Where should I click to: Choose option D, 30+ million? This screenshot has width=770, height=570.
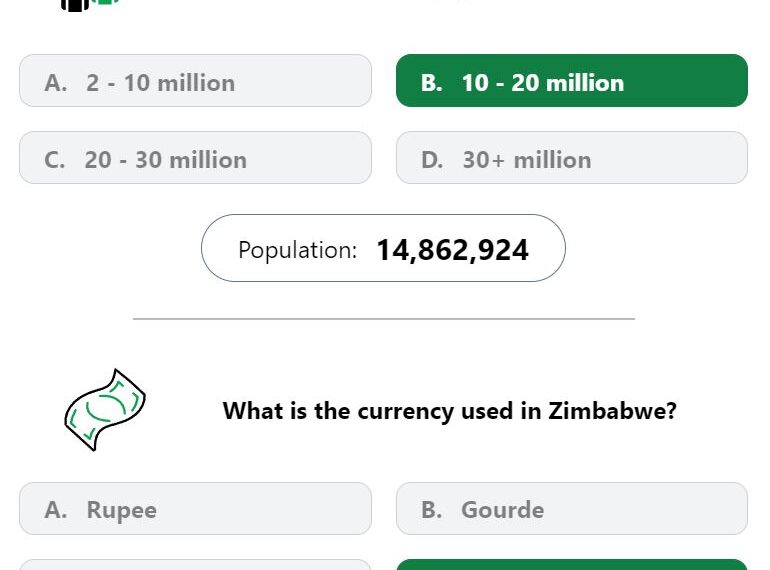572,158
